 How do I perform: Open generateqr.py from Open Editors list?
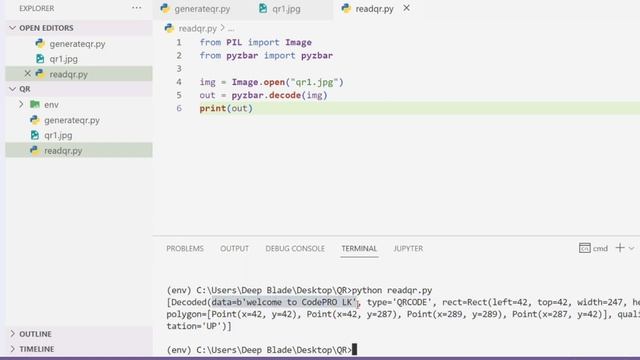(77, 44)
